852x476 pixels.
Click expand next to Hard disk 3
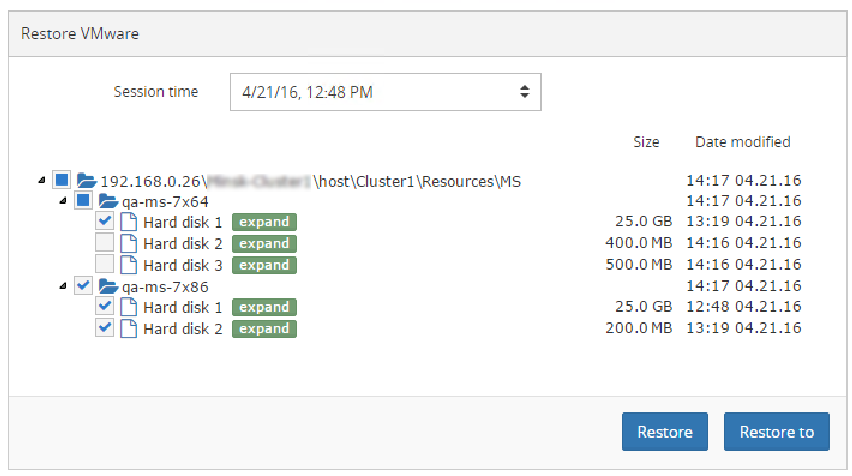pyautogui.click(x=264, y=265)
